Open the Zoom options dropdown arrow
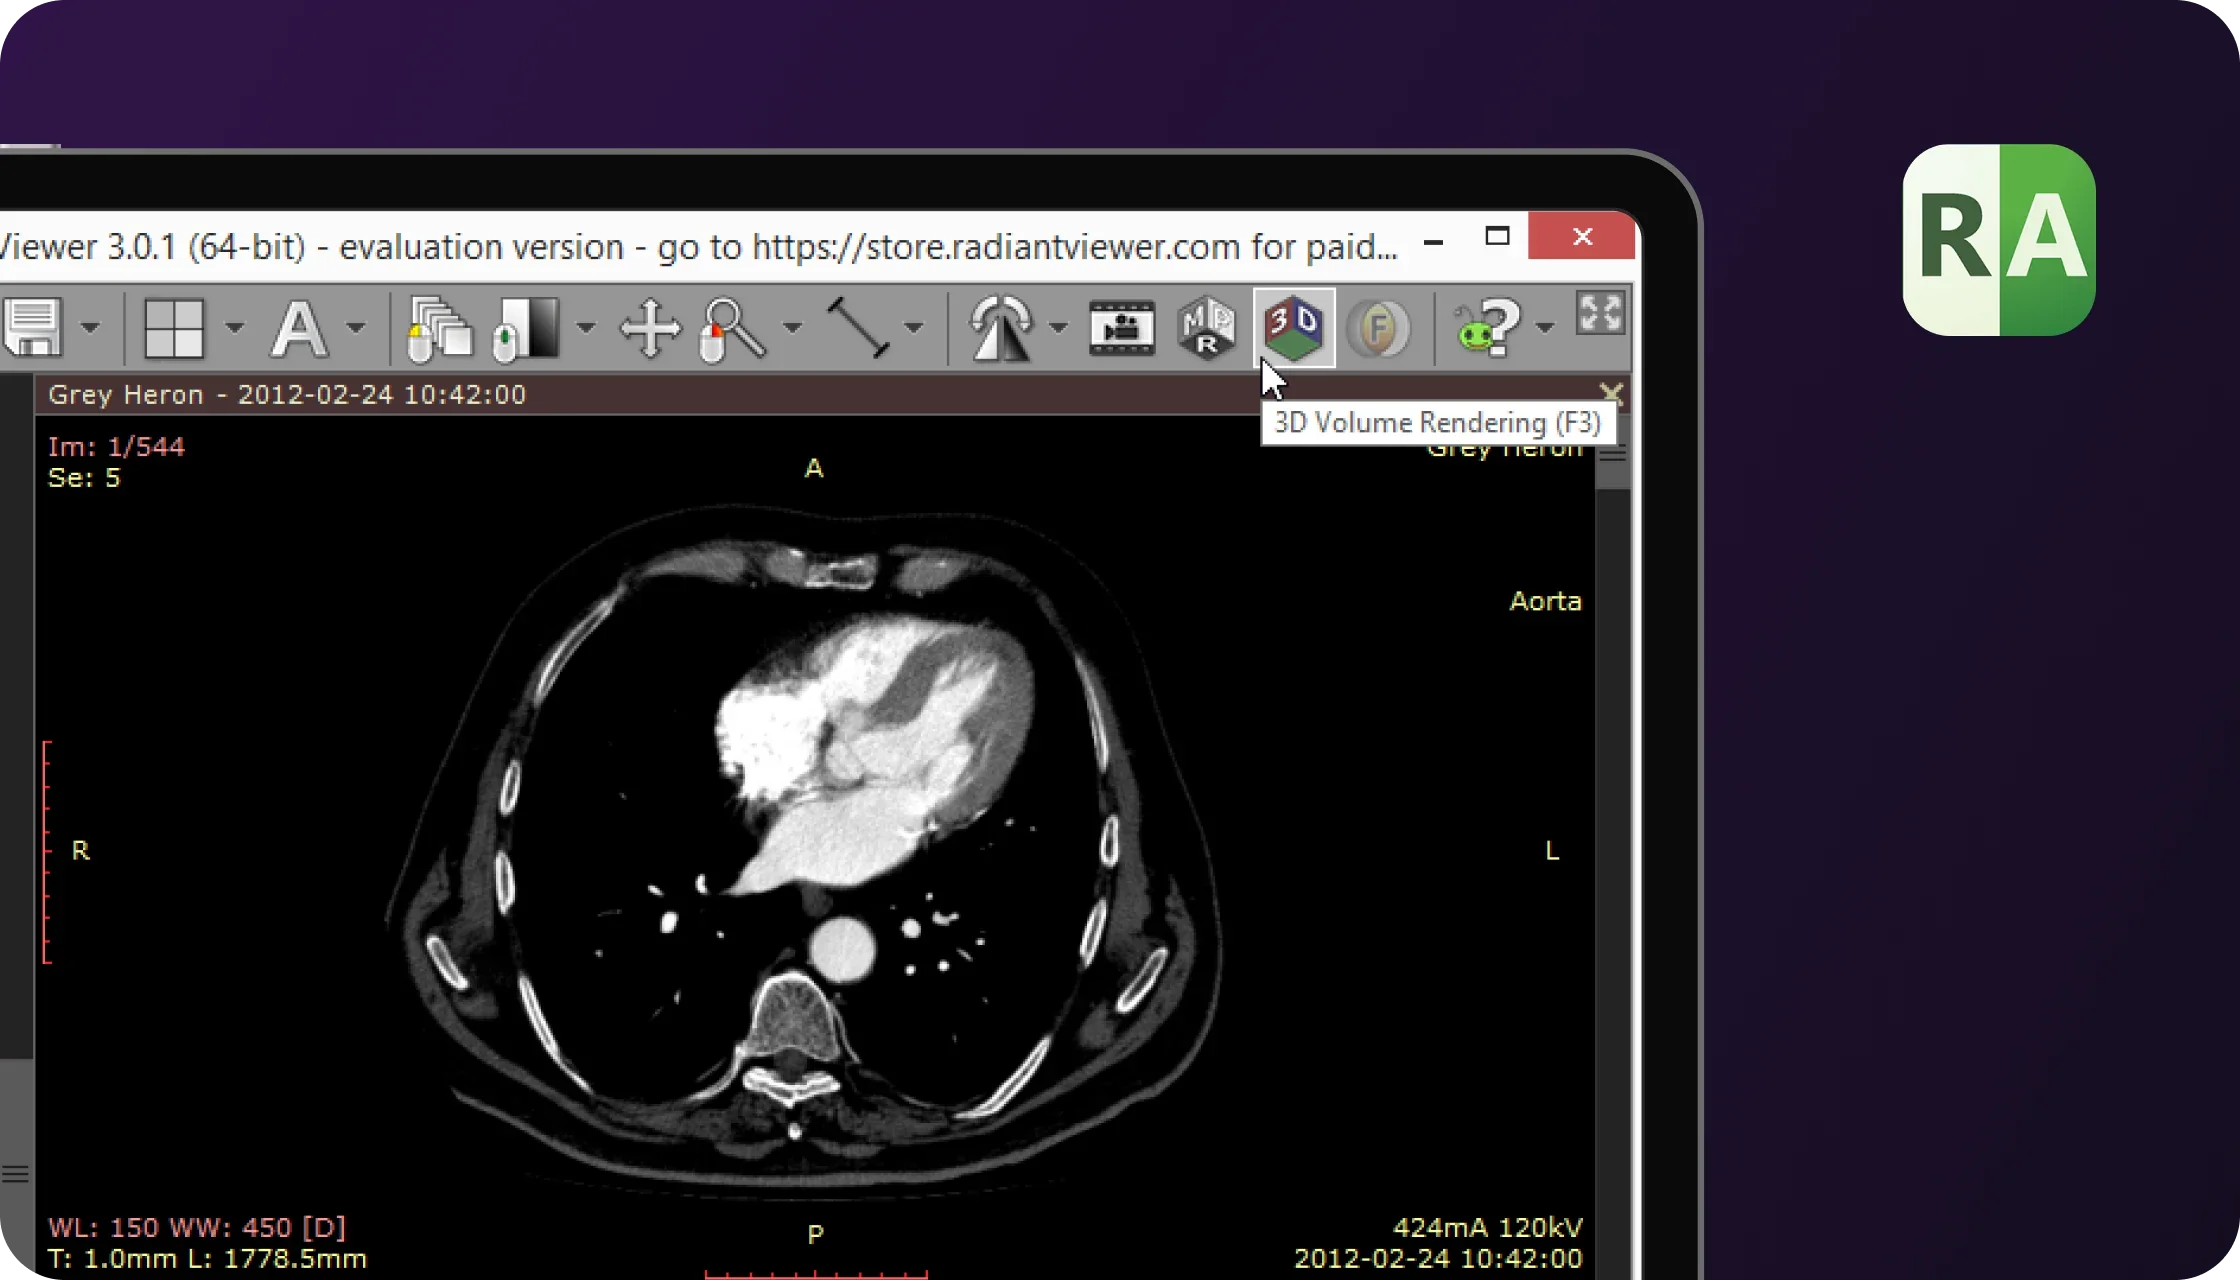This screenshot has height=1280, width=2240. [x=792, y=327]
